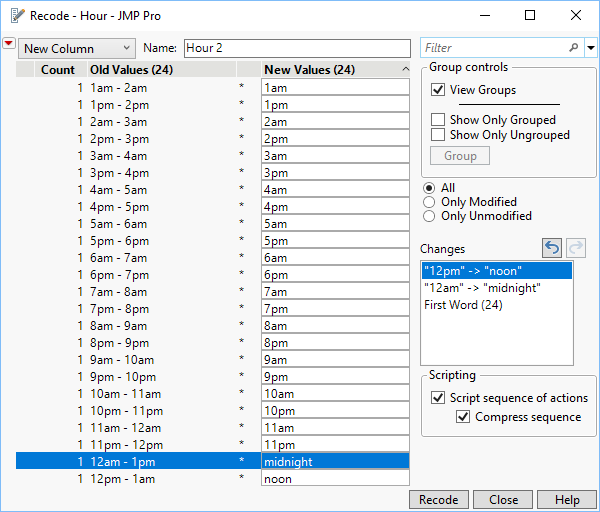Screen dimensions: 600x512
Task: Click the filter search magnifier icon
Action: click(x=573, y=47)
